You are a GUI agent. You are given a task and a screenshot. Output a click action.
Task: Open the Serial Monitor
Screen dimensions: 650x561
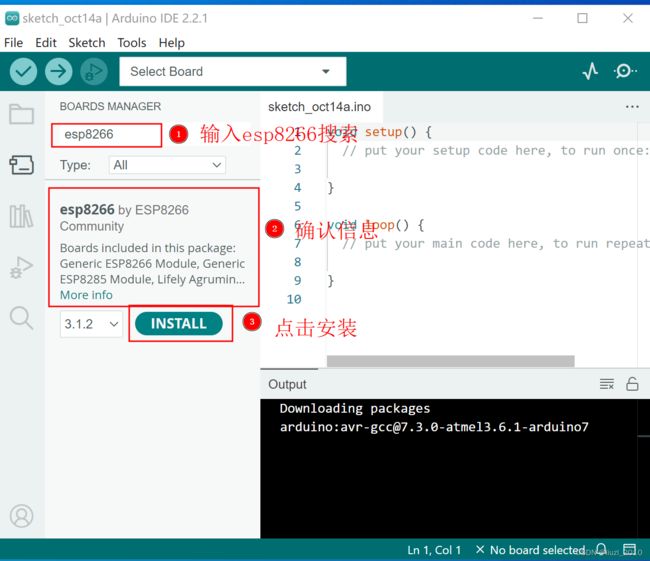click(x=625, y=71)
